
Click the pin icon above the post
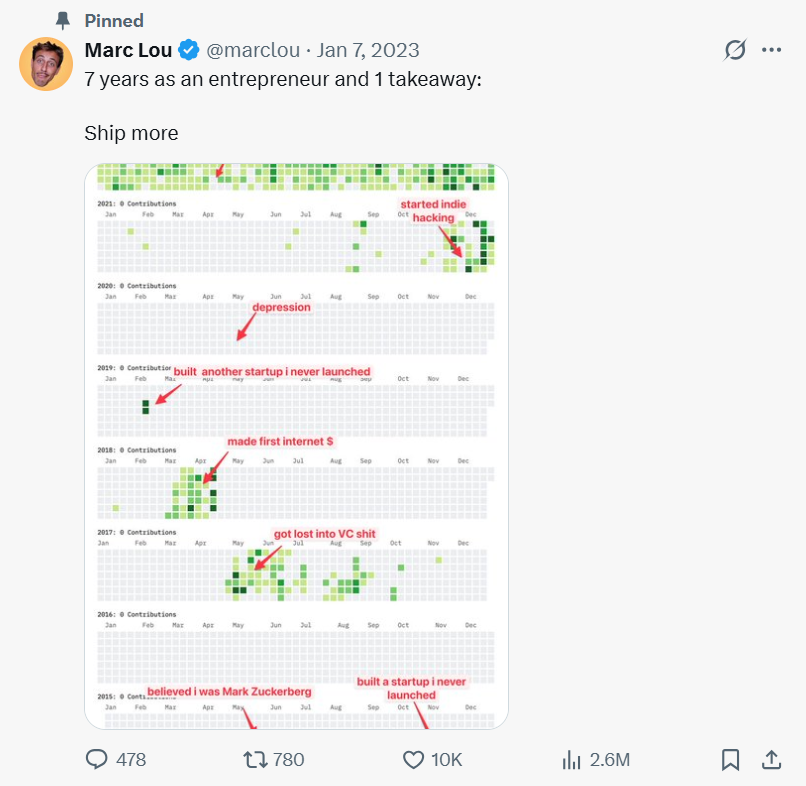coord(65,21)
